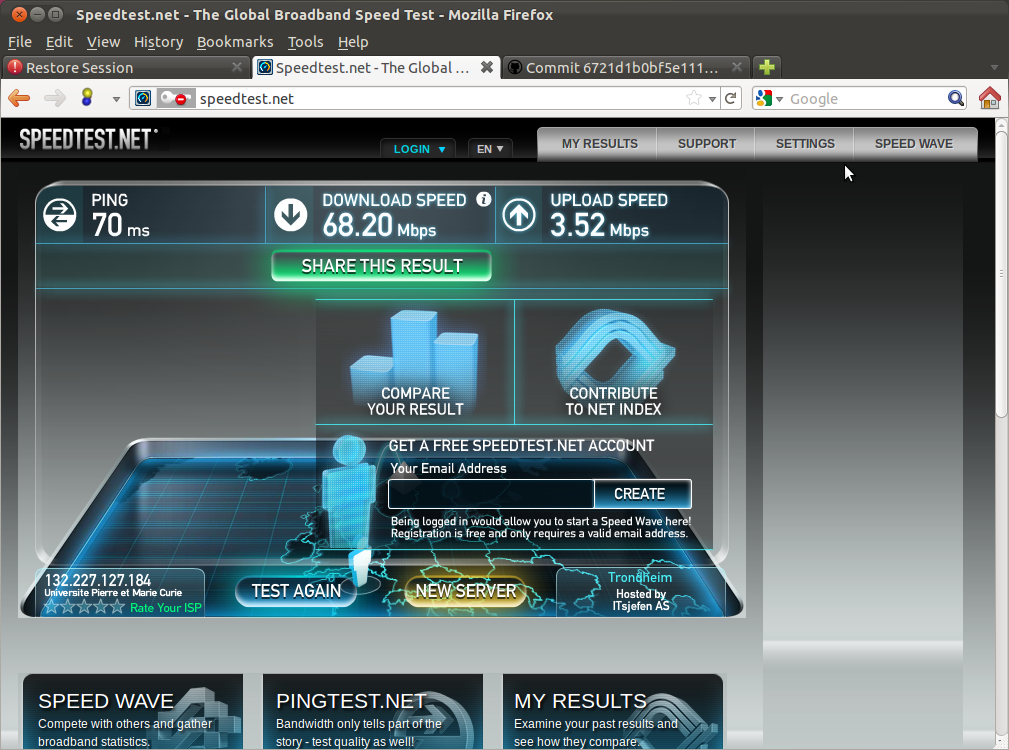Screen dimensions: 1009x750
Task: Open the MY RESULTS promo card
Action: pyautogui.click(x=613, y=711)
